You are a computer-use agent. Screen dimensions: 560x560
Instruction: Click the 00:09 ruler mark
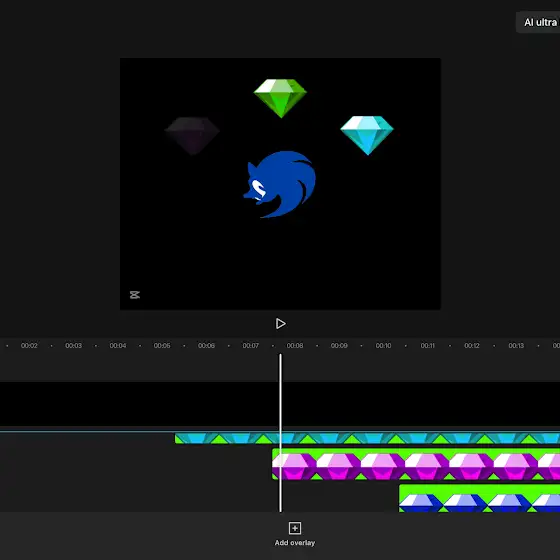tap(339, 345)
